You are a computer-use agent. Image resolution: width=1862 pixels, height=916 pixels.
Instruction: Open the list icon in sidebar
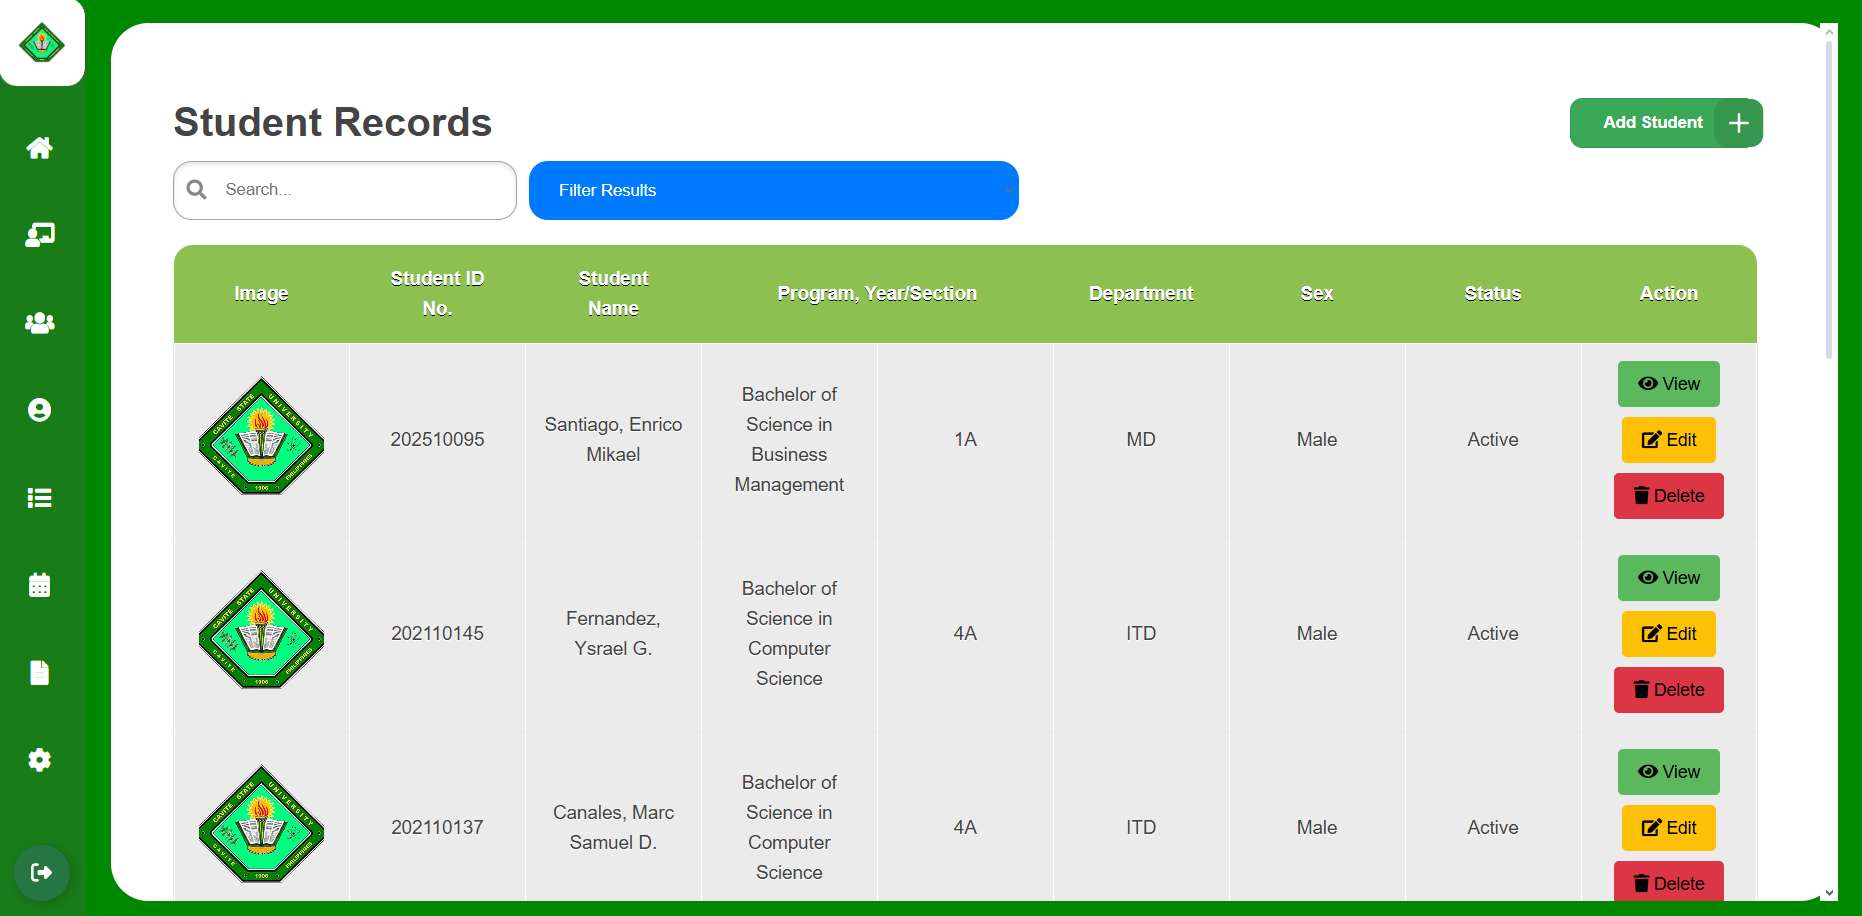pyautogui.click(x=40, y=498)
